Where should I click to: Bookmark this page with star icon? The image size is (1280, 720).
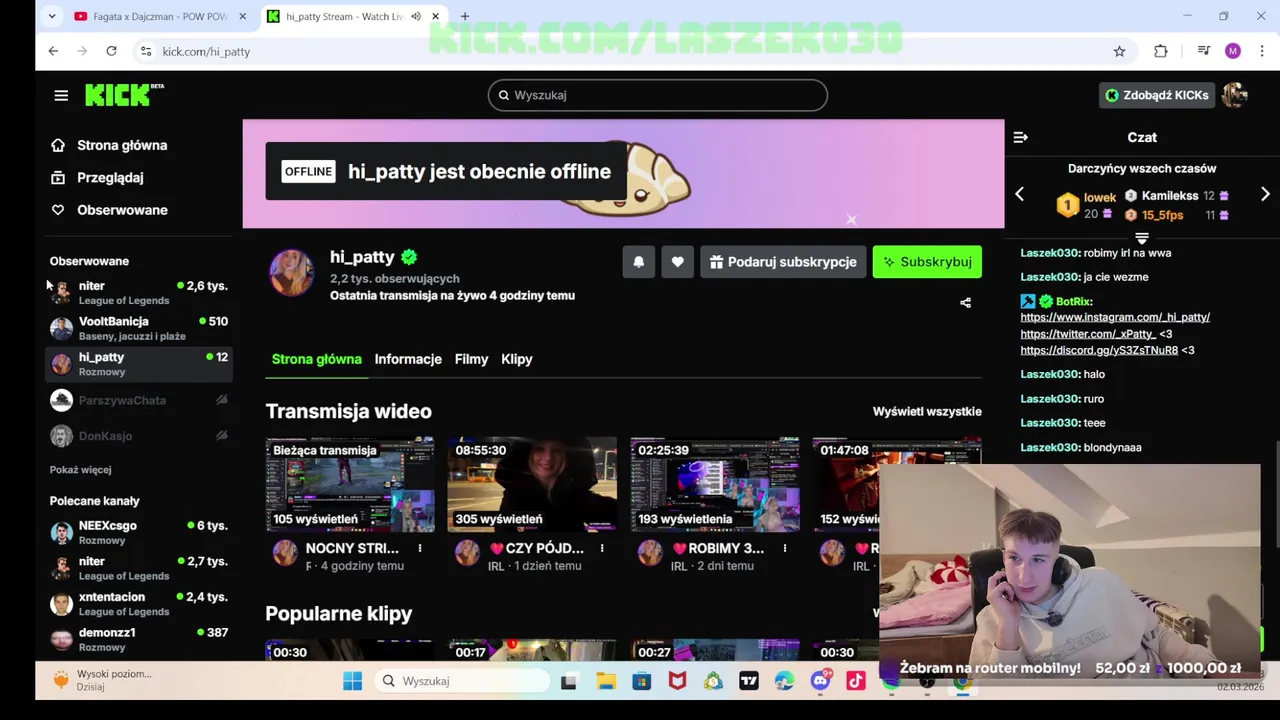click(x=1119, y=51)
